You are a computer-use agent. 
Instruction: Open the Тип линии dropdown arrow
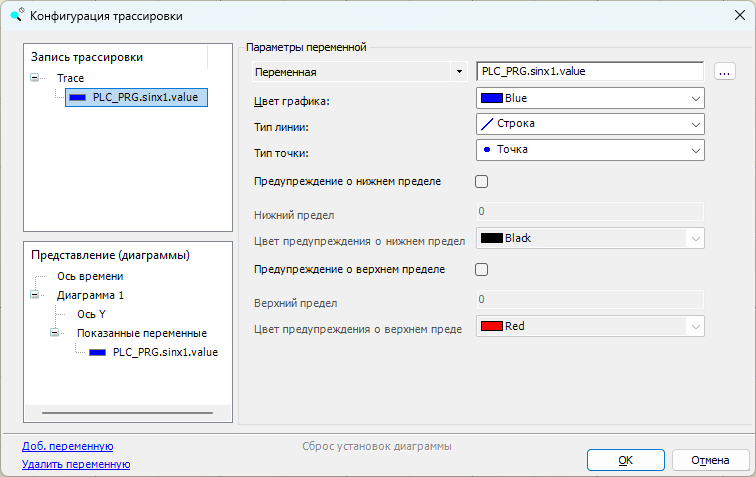click(695, 125)
